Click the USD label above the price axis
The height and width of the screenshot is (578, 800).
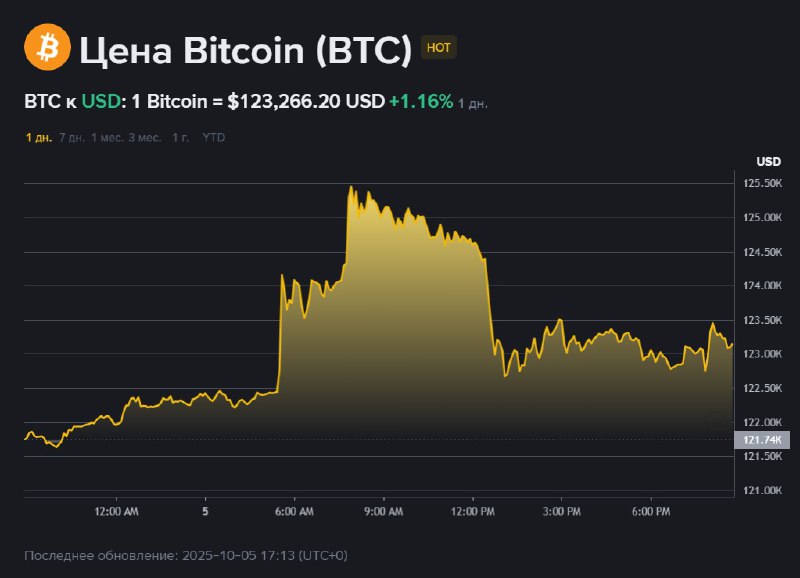click(x=768, y=162)
